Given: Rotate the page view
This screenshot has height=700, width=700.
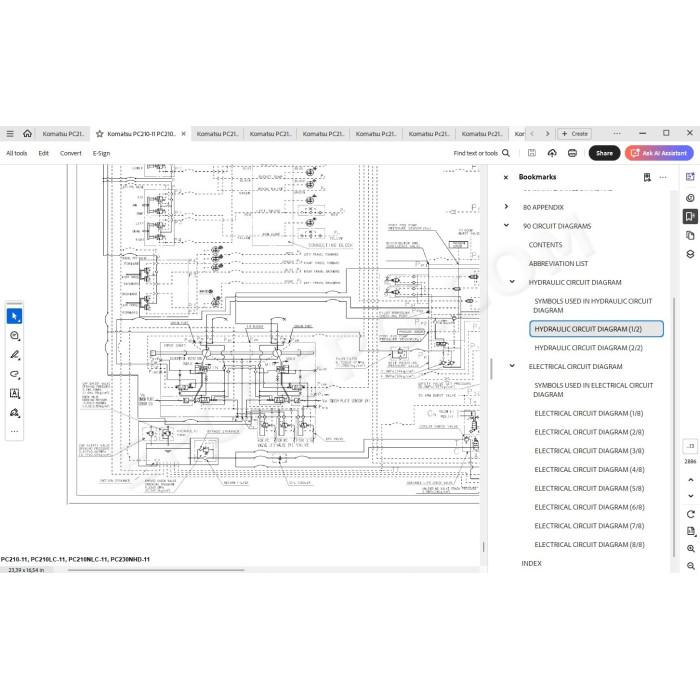Looking at the screenshot, I should pyautogui.click(x=691, y=514).
